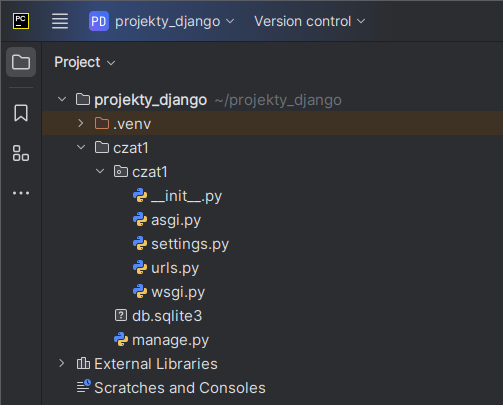Image resolution: width=503 pixels, height=405 pixels.
Task: Show more tool windows ellipsis
Action: (21, 193)
